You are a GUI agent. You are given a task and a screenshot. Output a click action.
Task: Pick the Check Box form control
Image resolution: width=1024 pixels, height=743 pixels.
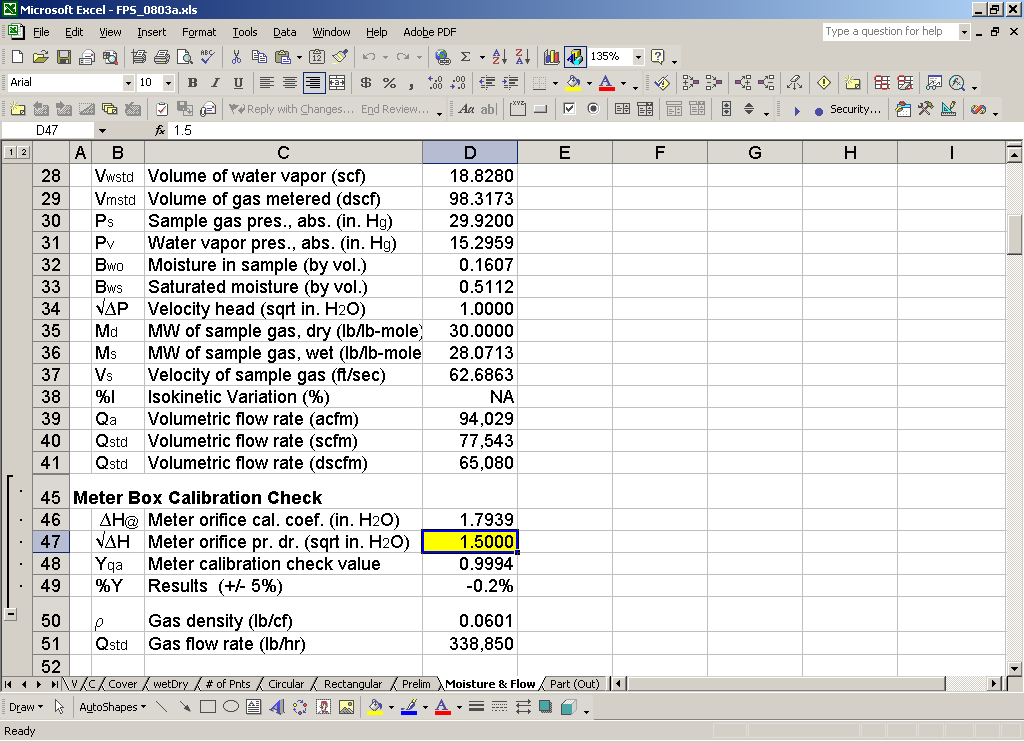click(x=569, y=109)
